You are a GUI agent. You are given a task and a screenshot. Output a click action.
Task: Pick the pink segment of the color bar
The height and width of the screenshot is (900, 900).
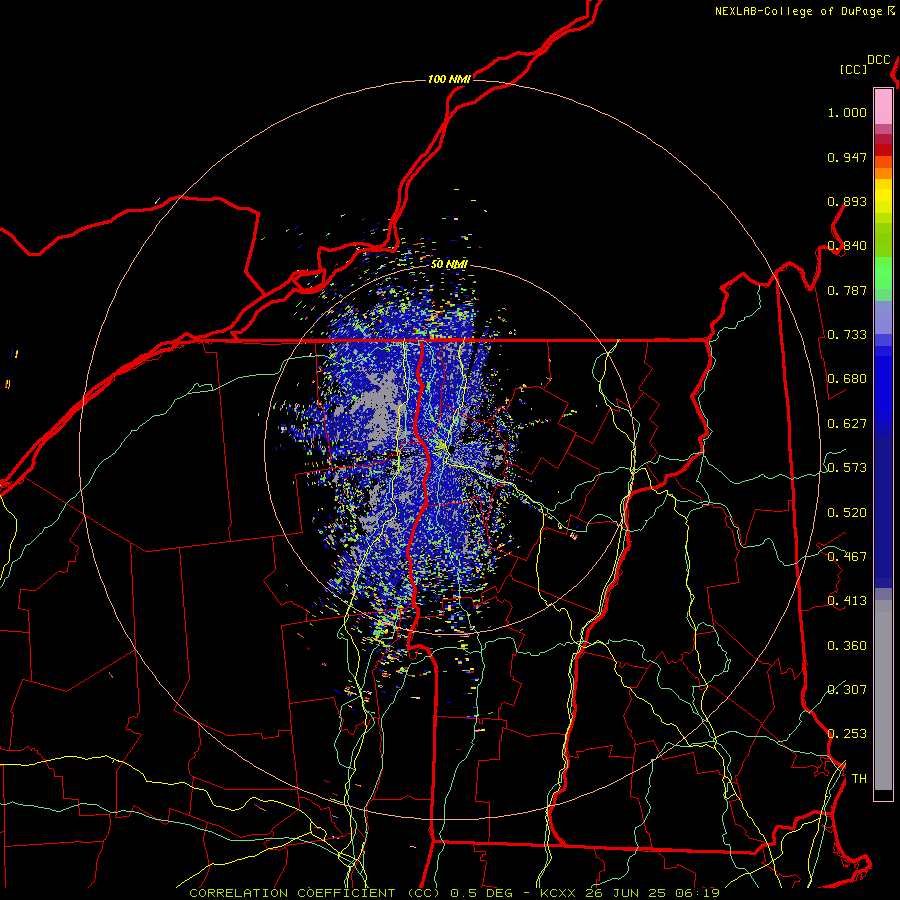(x=883, y=106)
